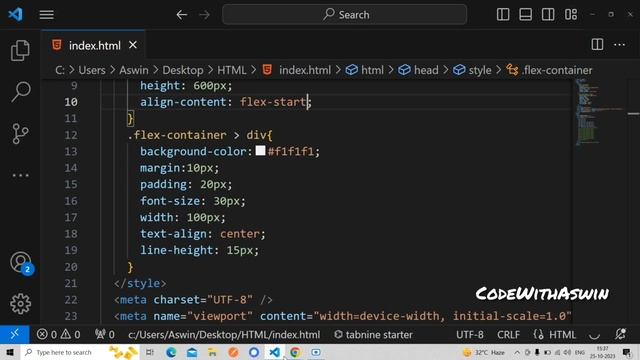This screenshot has height=360, width=640.
Task: Select the HTML language mode
Action: (x=562, y=335)
